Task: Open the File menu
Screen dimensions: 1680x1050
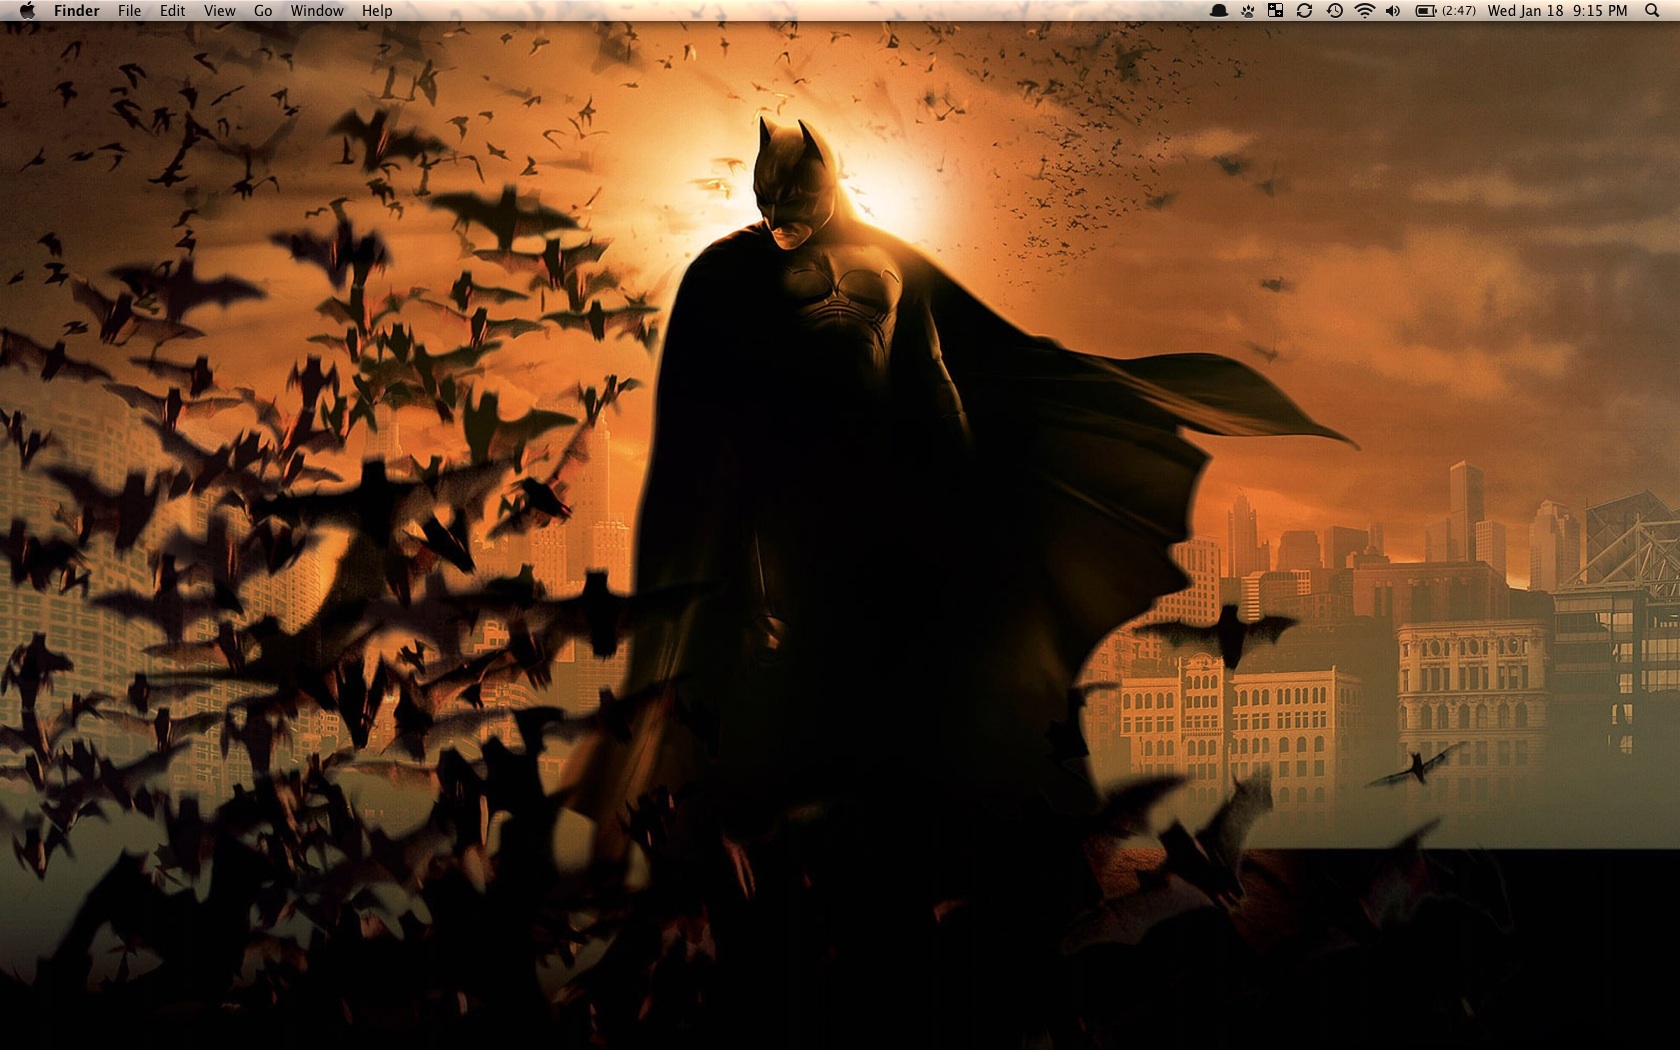Action: tap(130, 10)
